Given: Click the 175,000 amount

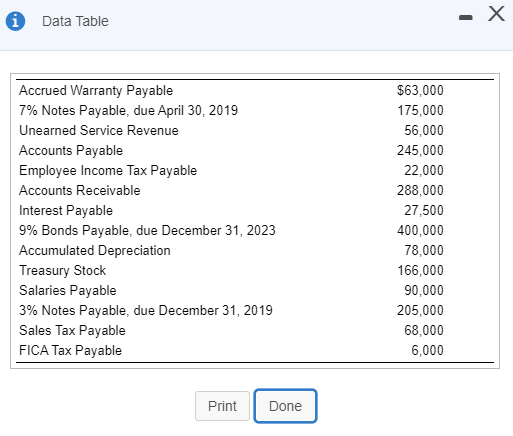Looking at the screenshot, I should coord(420,110).
